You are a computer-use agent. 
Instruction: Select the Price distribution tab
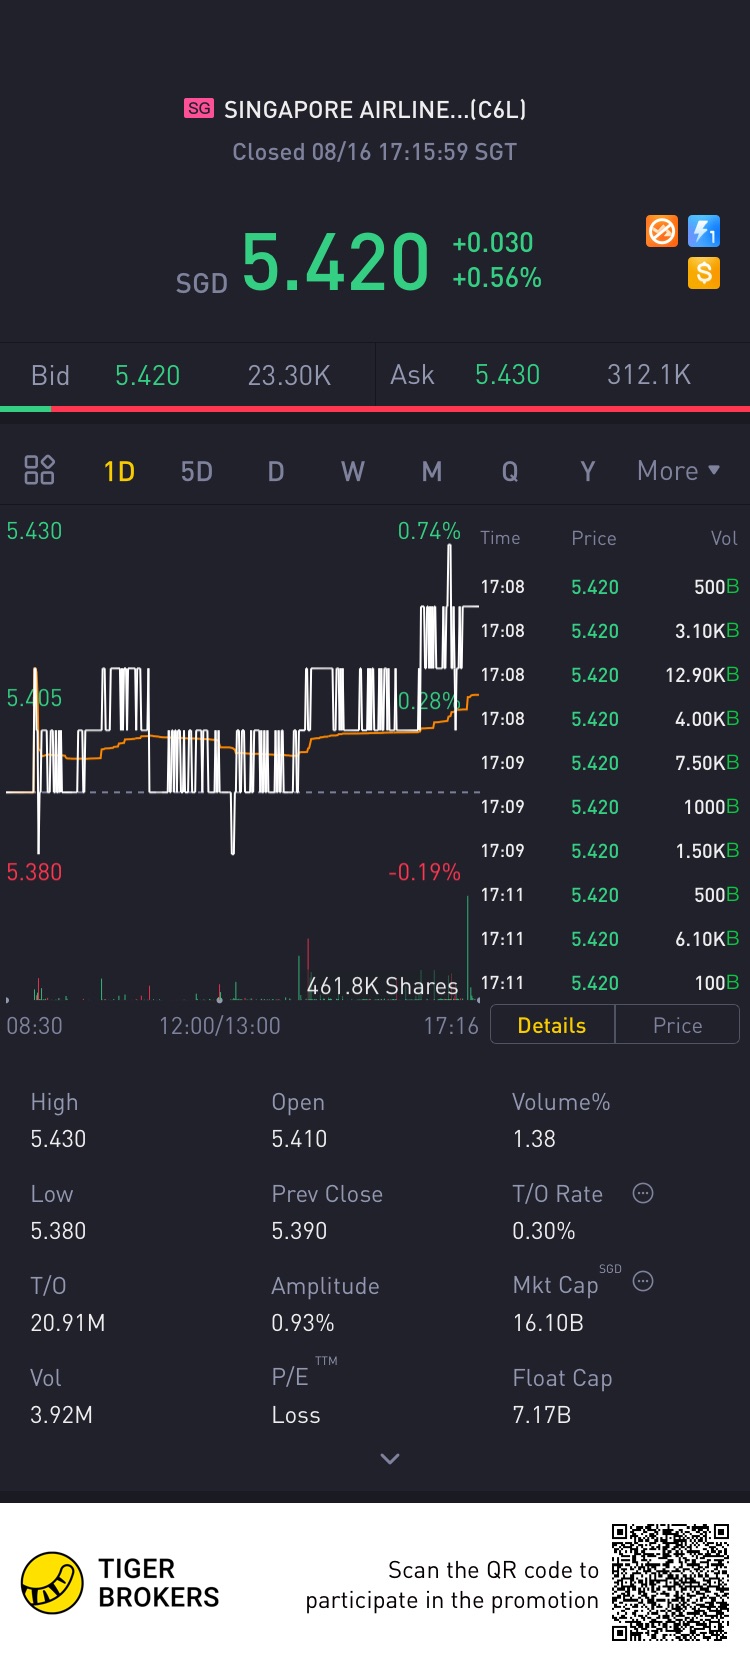[x=677, y=1025]
